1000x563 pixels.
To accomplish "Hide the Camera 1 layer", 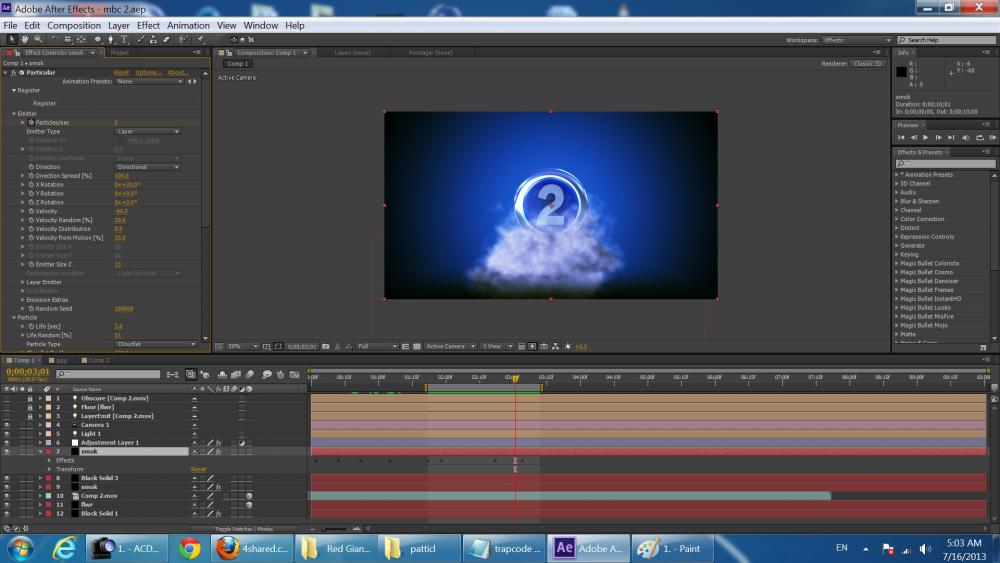I will 7,425.
